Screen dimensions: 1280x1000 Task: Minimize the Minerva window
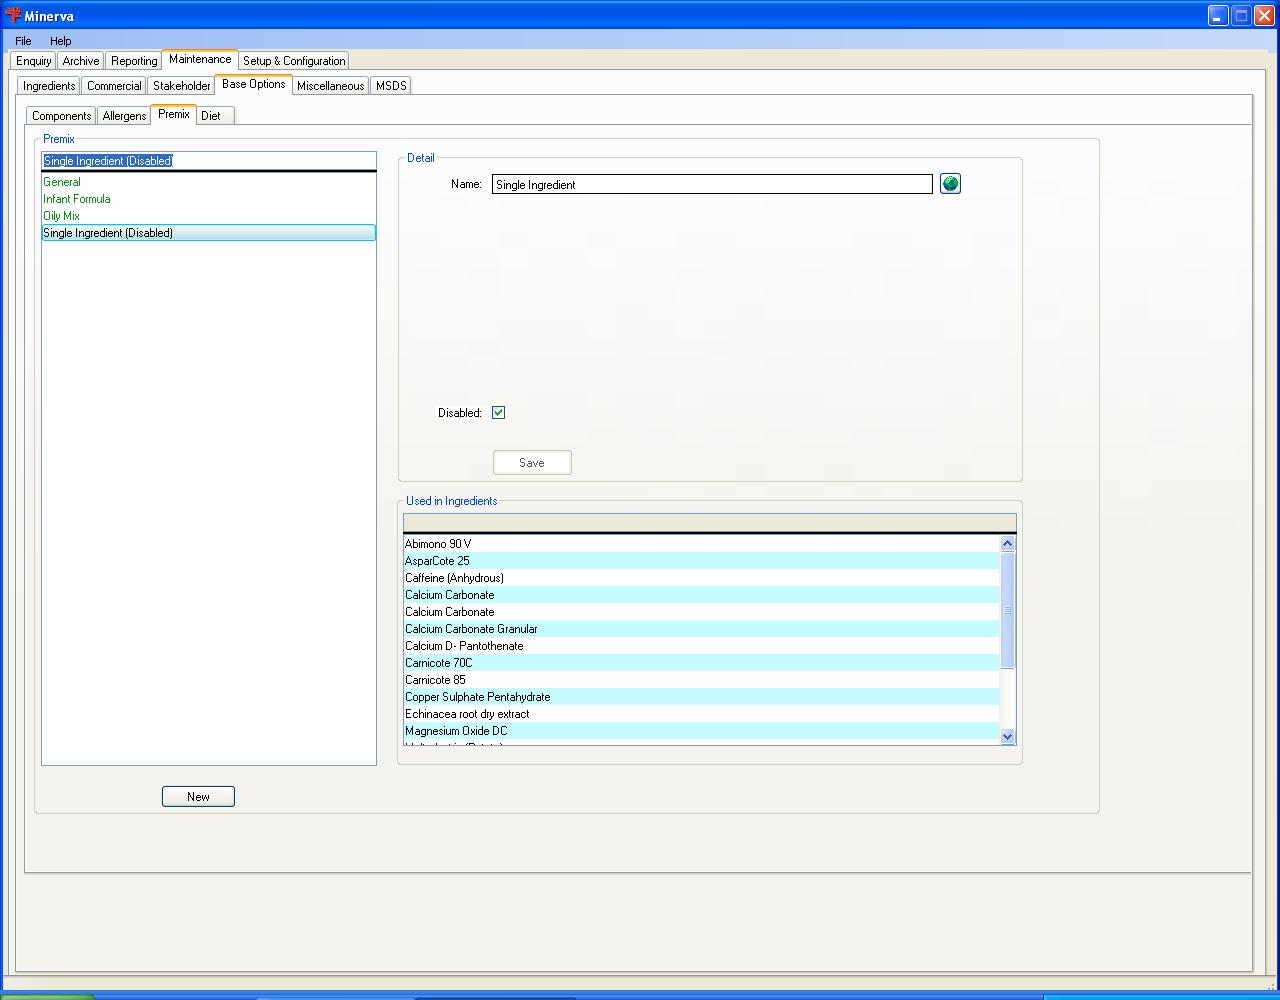point(1217,16)
